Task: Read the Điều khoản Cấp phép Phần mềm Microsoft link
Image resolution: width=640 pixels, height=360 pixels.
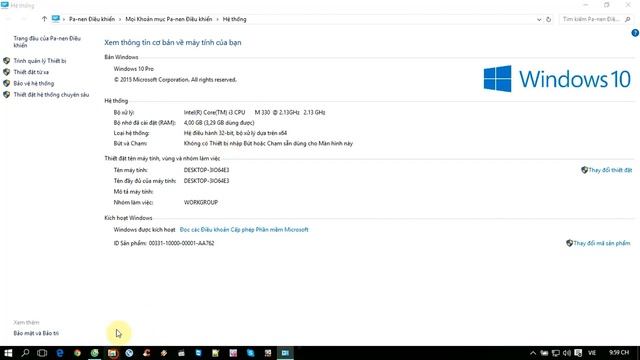Action: point(244,230)
